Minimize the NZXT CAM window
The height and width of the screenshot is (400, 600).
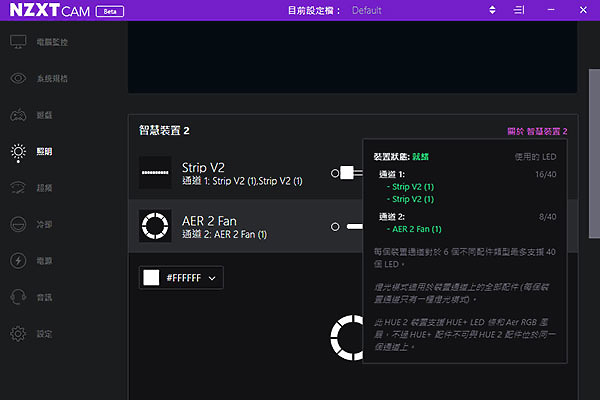point(551,10)
